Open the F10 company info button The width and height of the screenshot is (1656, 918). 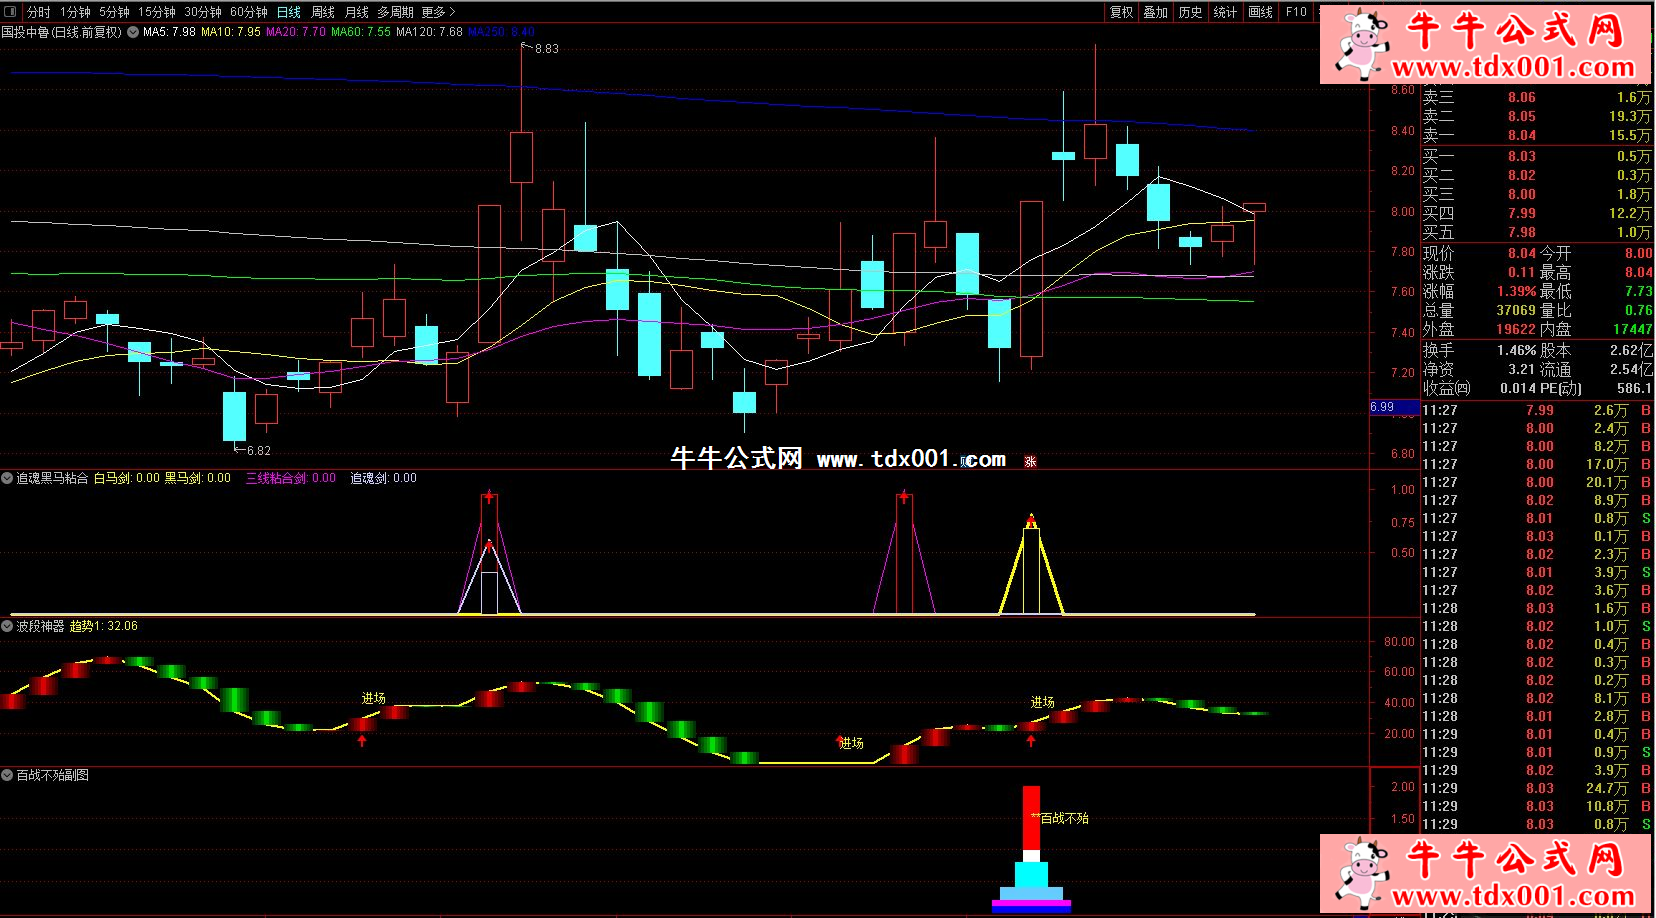(1296, 12)
